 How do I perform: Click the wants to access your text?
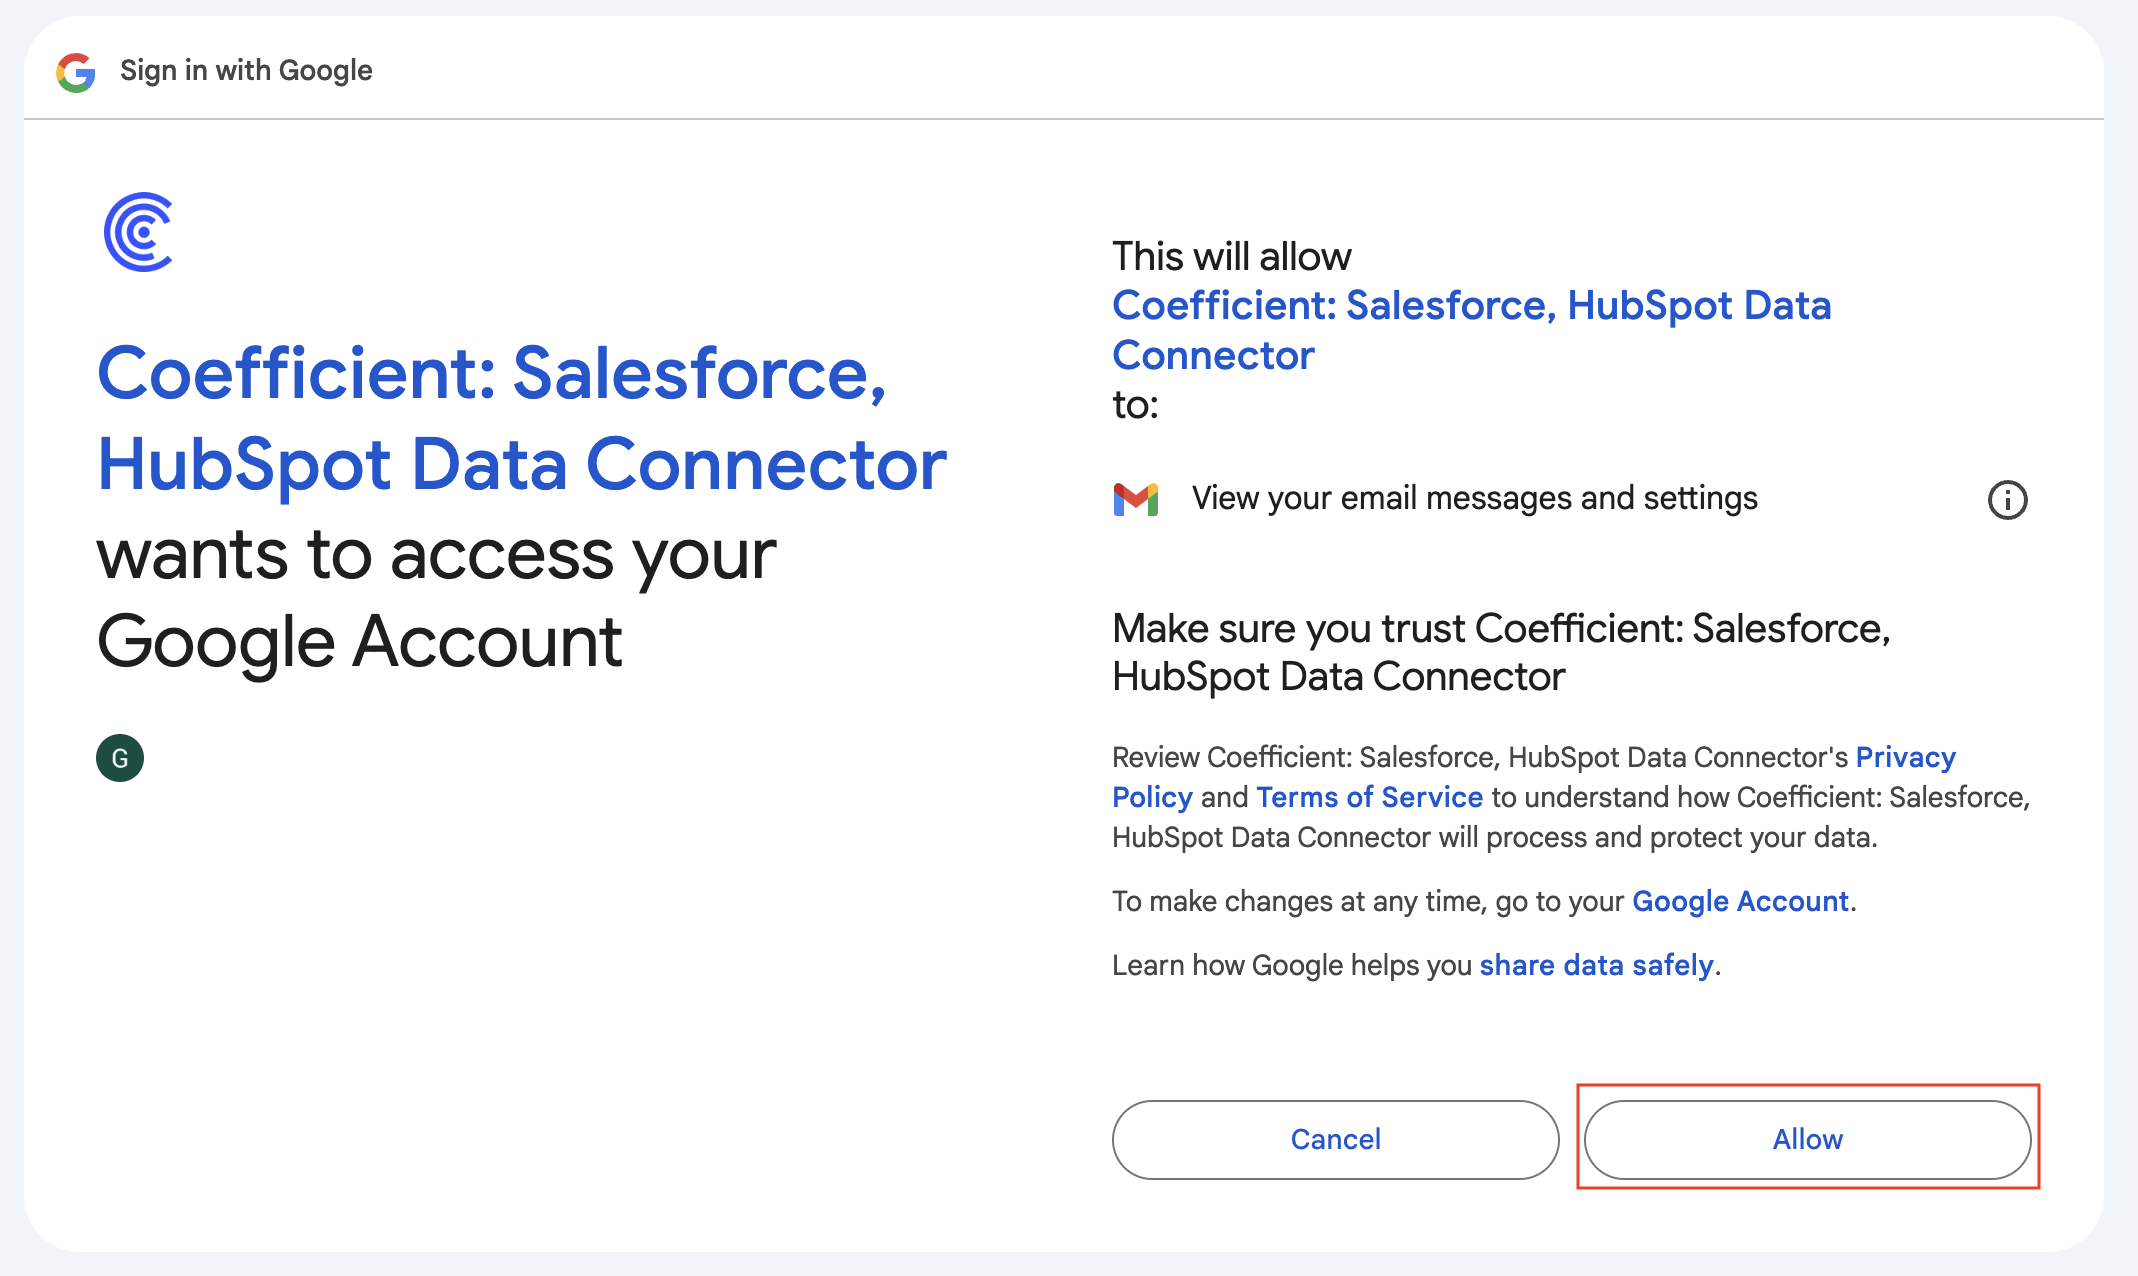click(436, 555)
